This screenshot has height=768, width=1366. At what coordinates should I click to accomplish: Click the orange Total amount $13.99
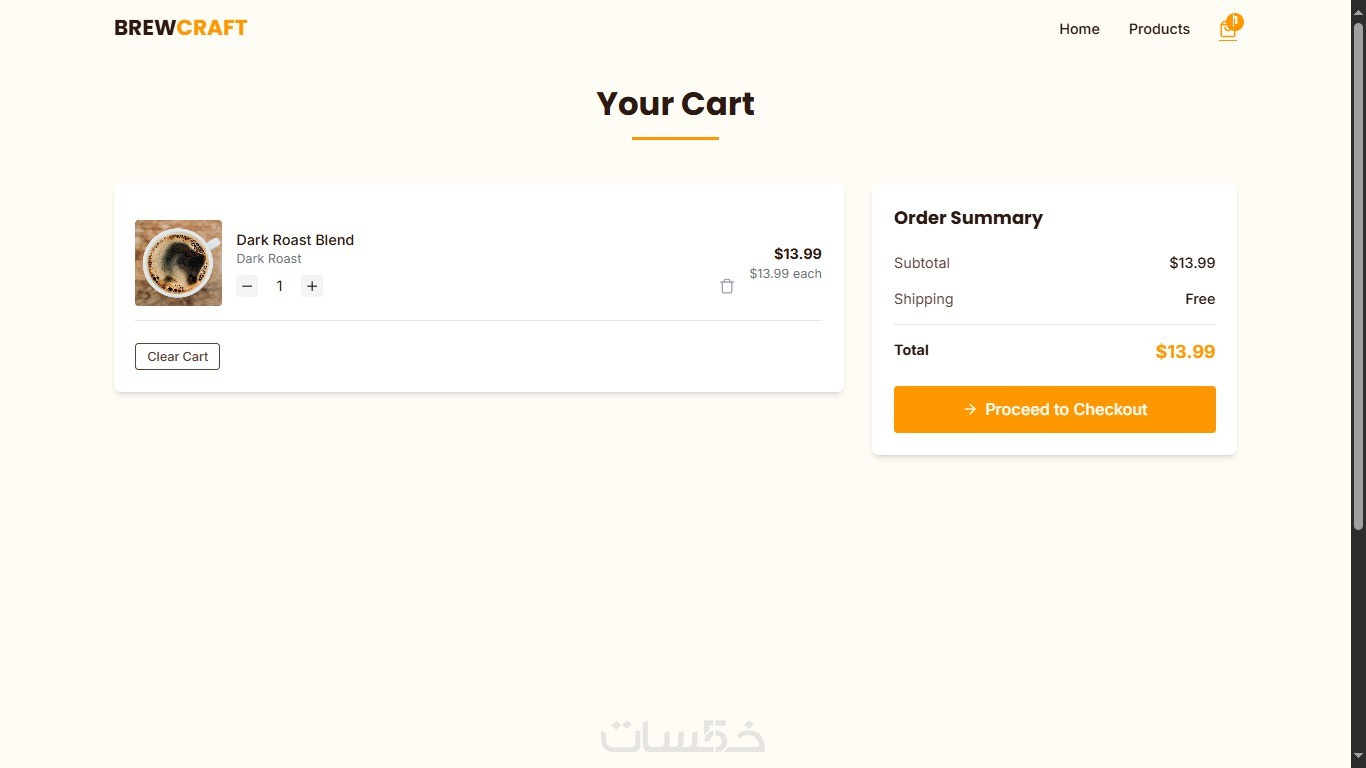click(x=1185, y=352)
